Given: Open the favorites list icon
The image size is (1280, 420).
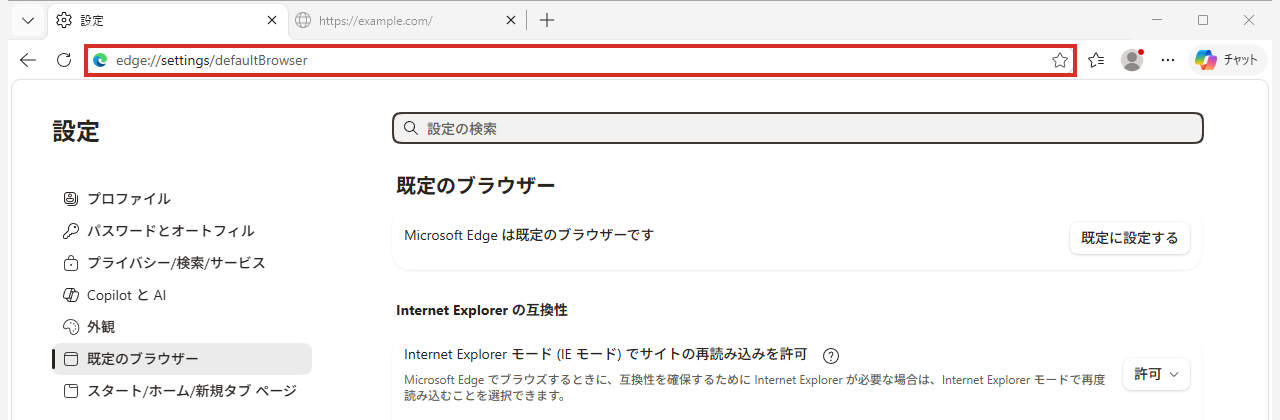Looking at the screenshot, I should [x=1096, y=60].
